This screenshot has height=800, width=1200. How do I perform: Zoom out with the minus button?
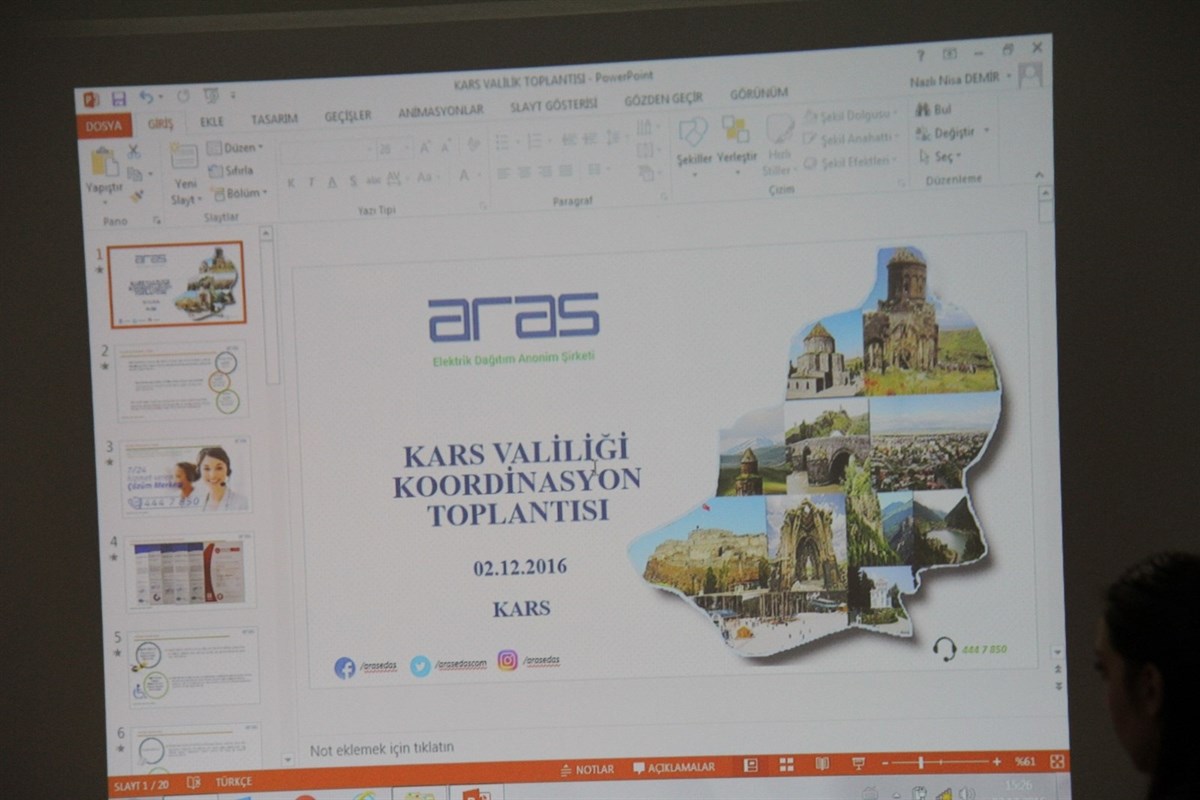pyautogui.click(x=886, y=764)
